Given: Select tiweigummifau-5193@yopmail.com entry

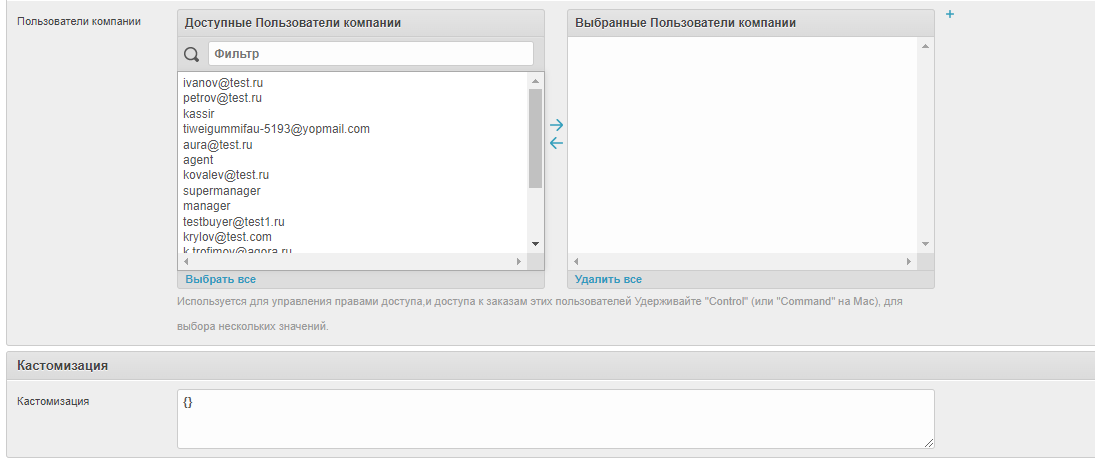Looking at the screenshot, I should [x=276, y=129].
